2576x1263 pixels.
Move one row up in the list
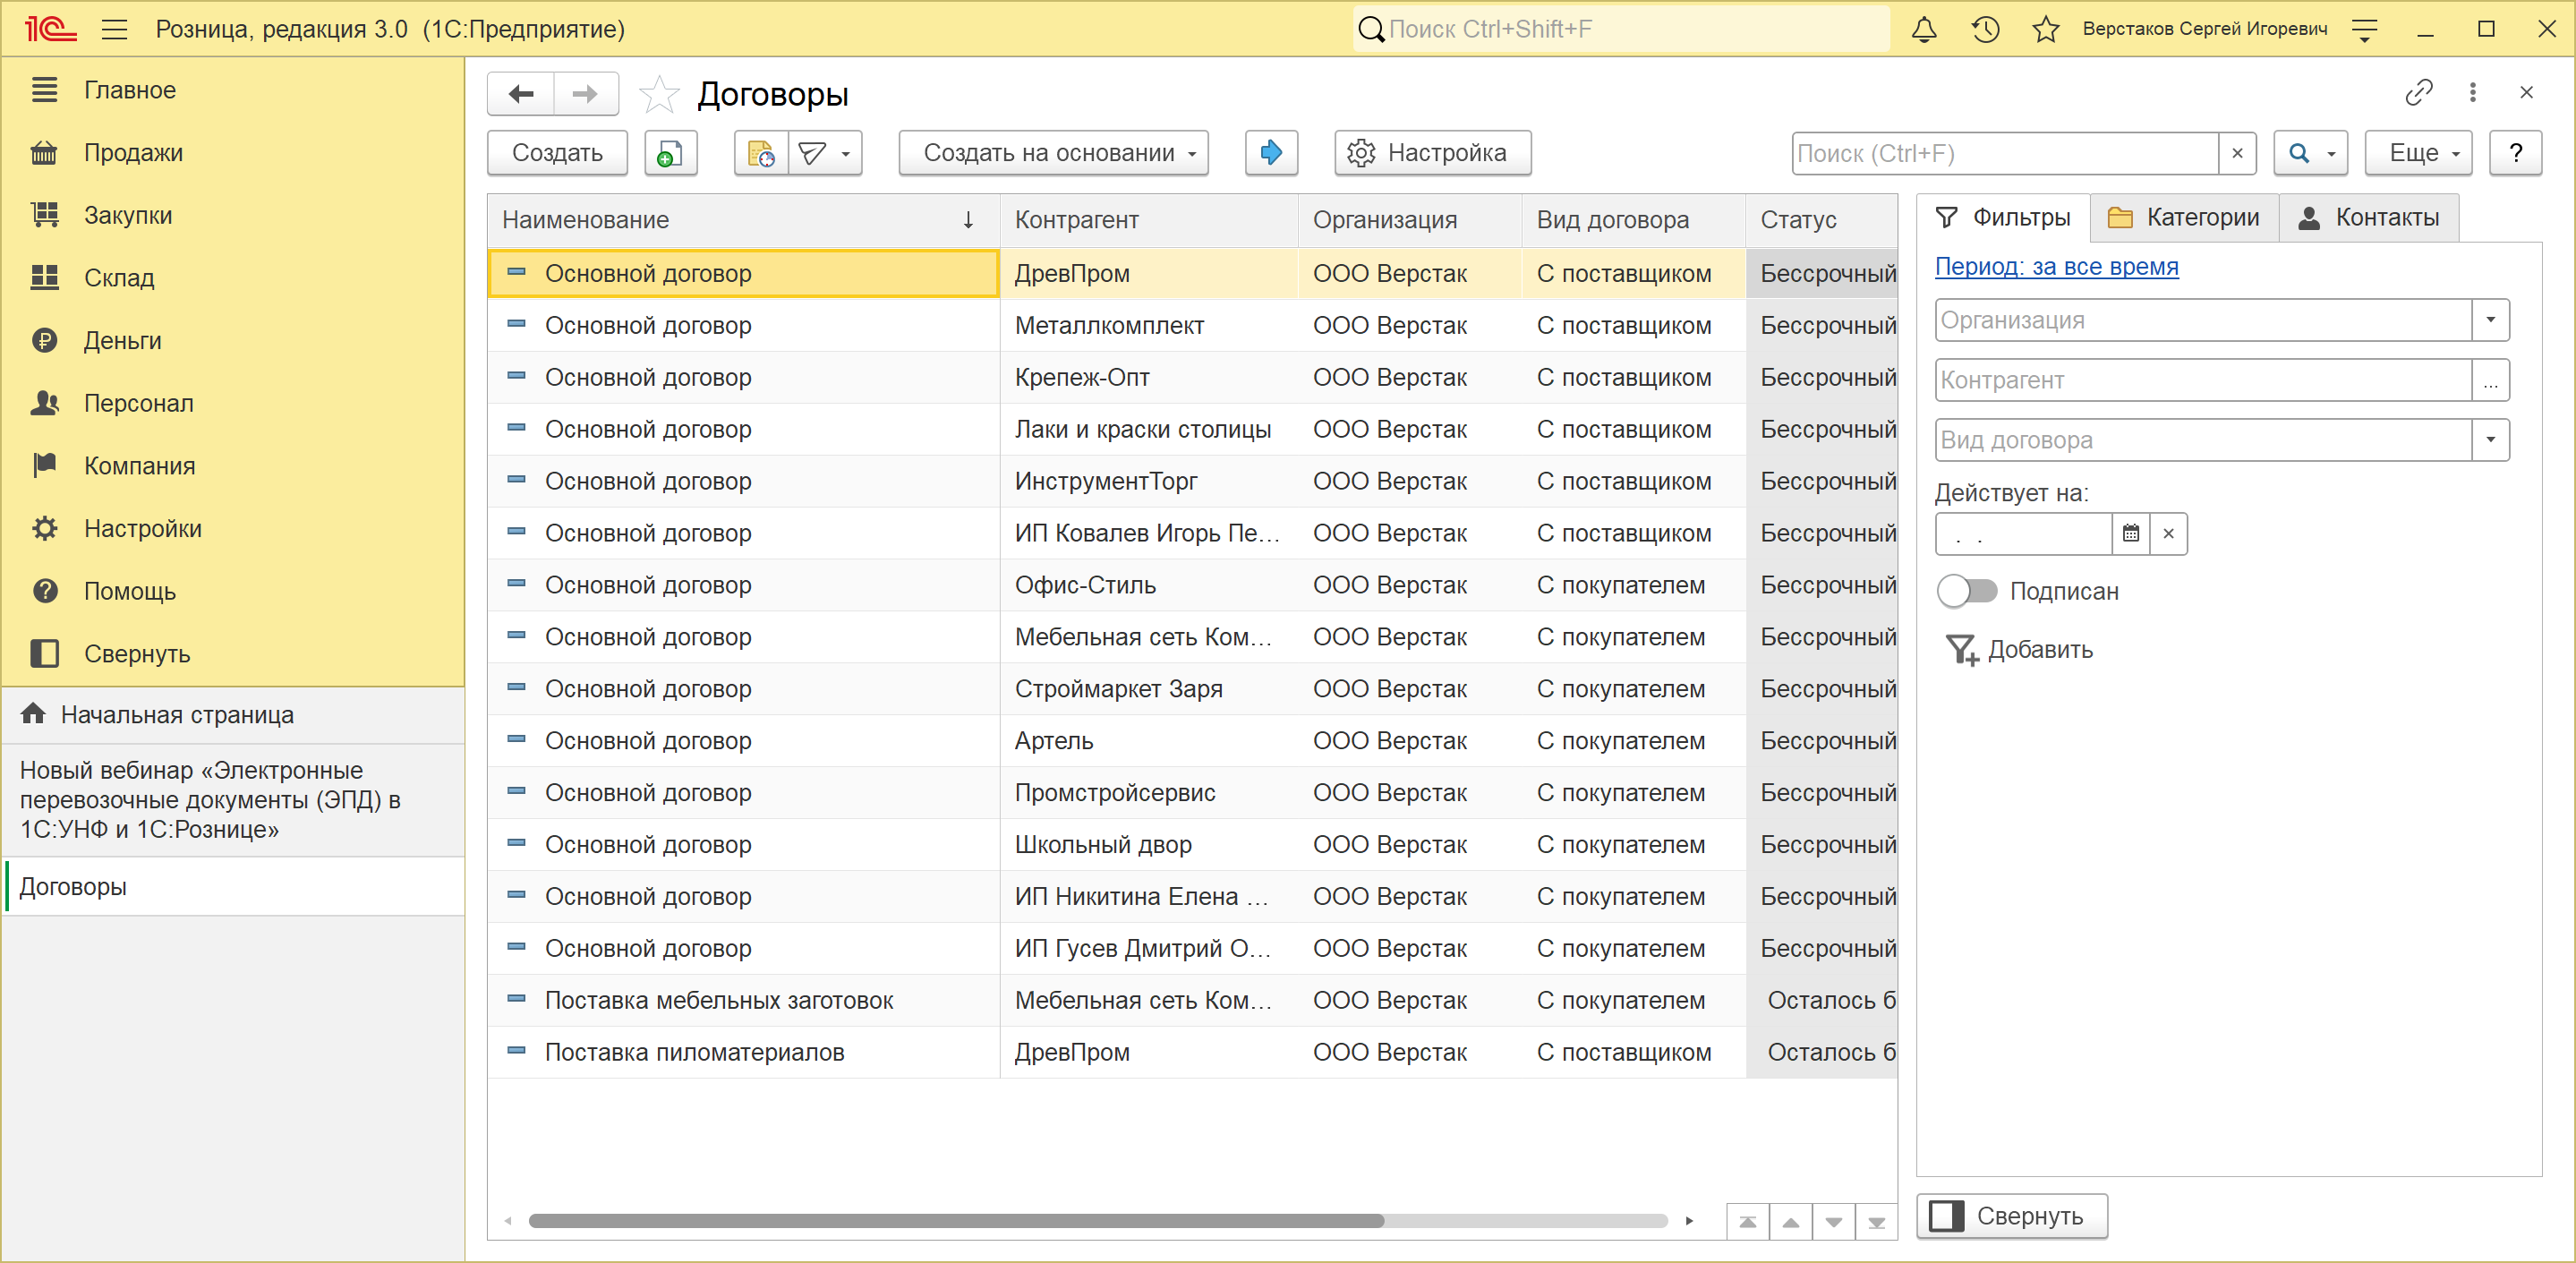point(1791,1222)
